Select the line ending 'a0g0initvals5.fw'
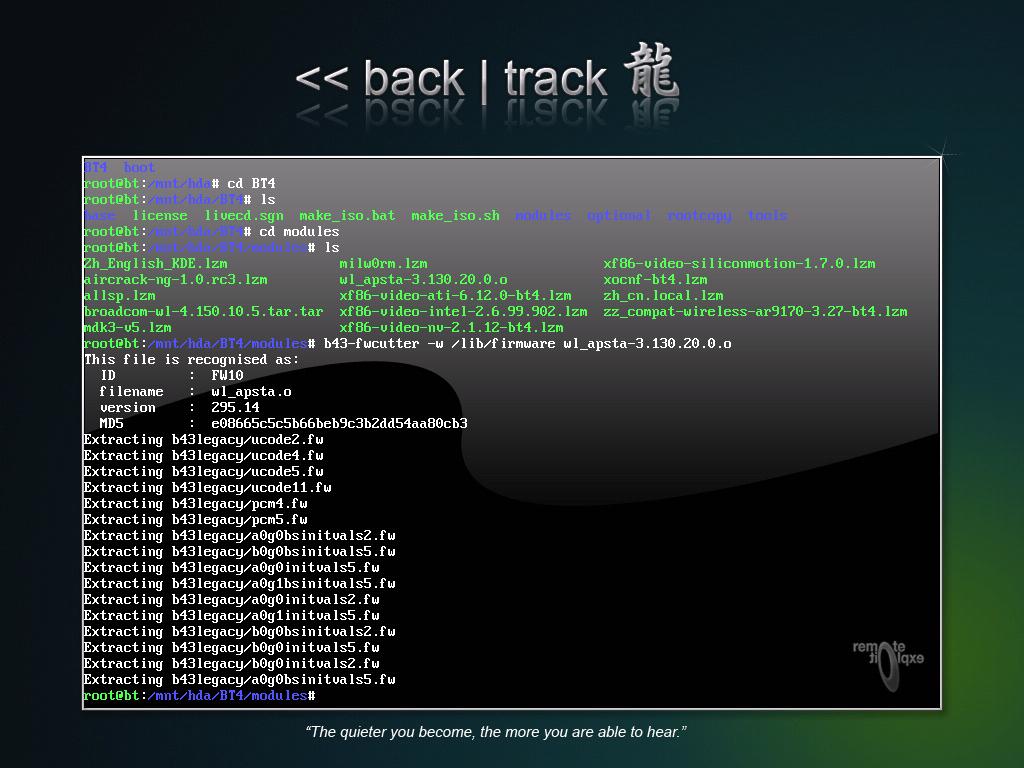This screenshot has width=1024, height=768. tap(232, 568)
